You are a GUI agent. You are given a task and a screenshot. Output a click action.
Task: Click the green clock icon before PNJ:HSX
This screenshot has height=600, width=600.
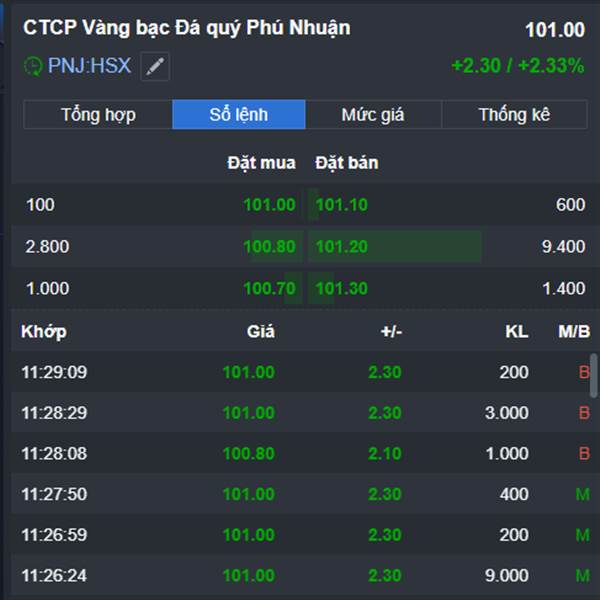[33, 67]
